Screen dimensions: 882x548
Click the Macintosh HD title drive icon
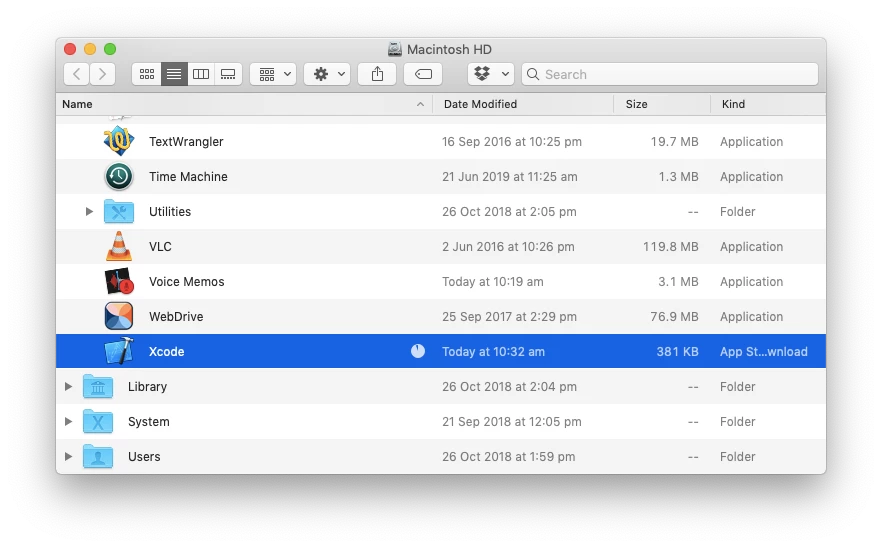[395, 50]
